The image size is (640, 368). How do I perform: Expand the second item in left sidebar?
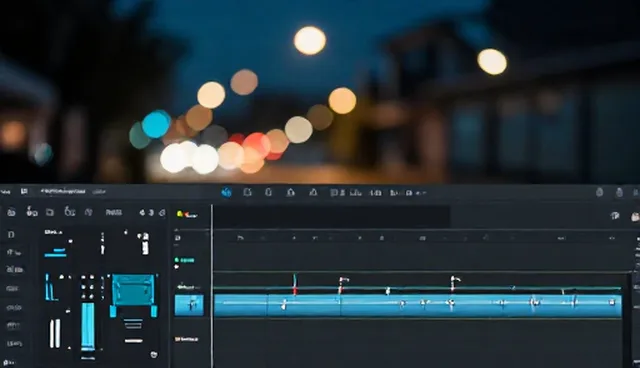pos(14,253)
